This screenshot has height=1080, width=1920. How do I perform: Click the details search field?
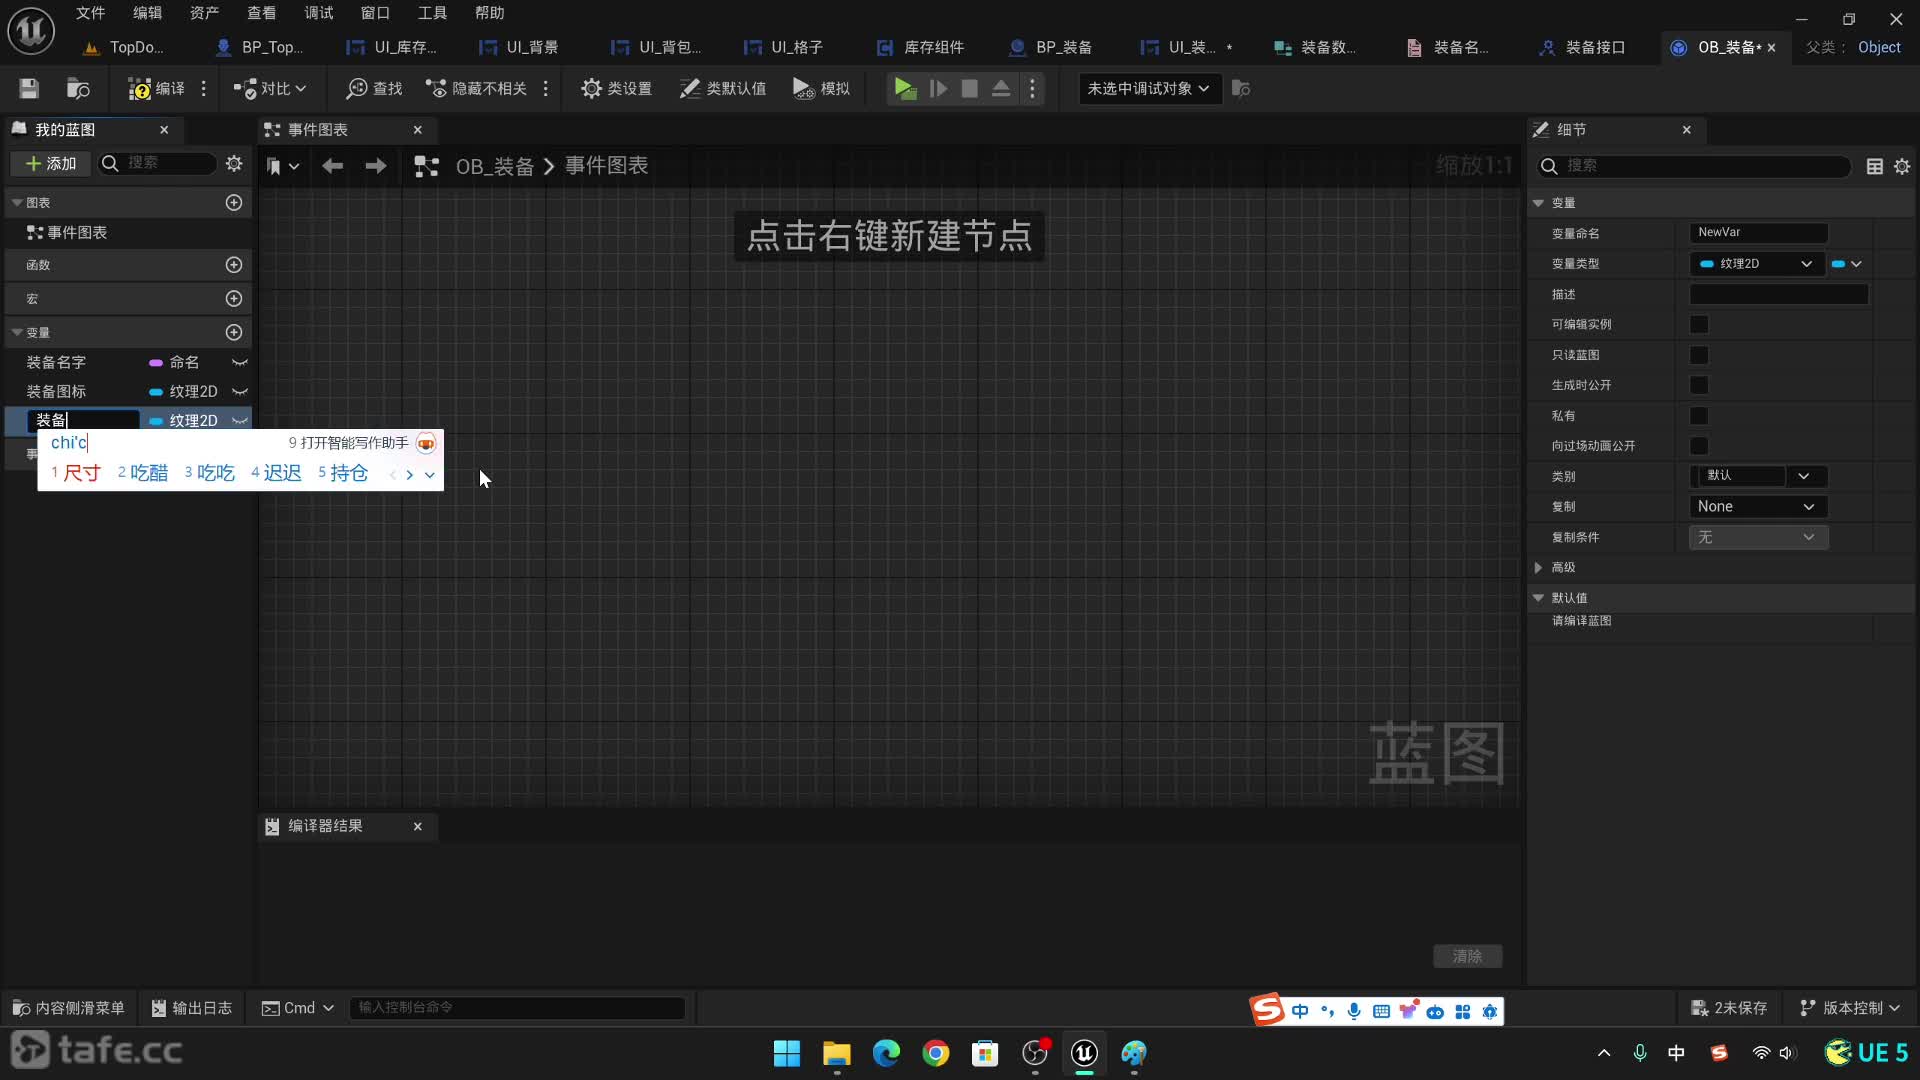pyautogui.click(x=1695, y=166)
